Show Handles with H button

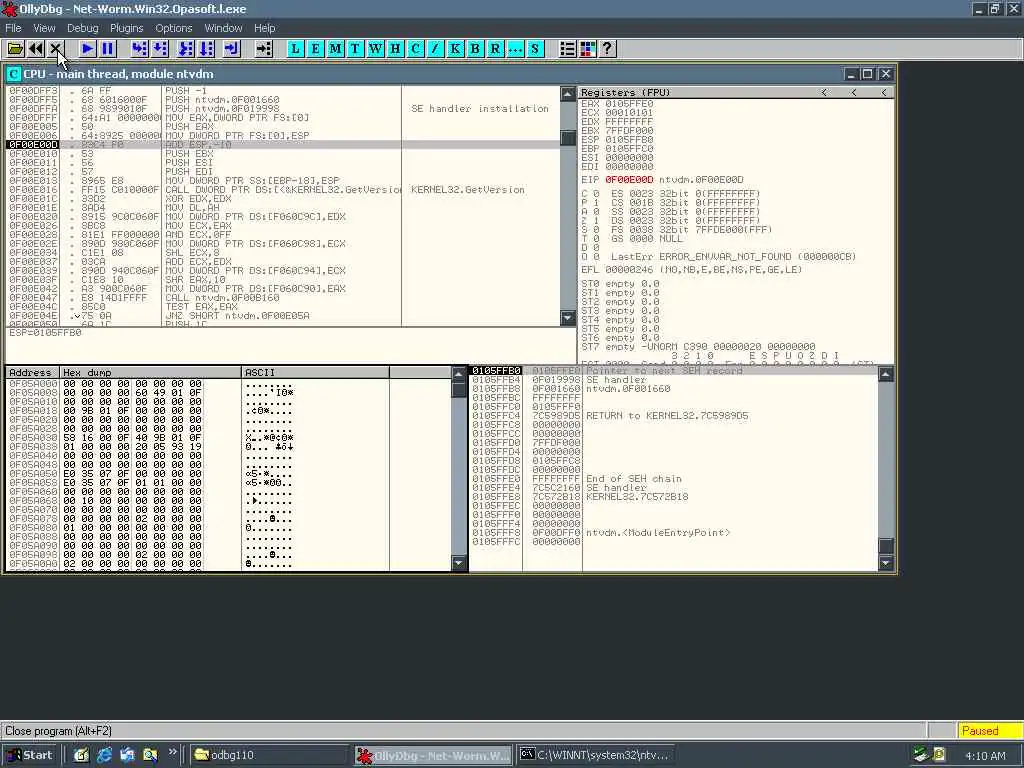click(x=395, y=49)
